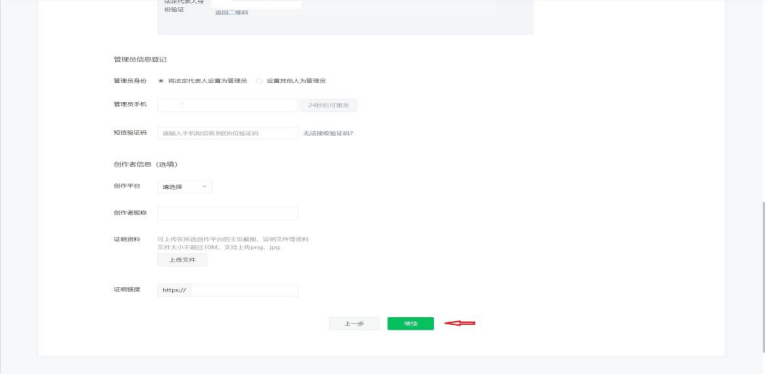Select the set-another-person-as-administrator radio option
The height and width of the screenshot is (375, 766).
pyautogui.click(x=259, y=81)
